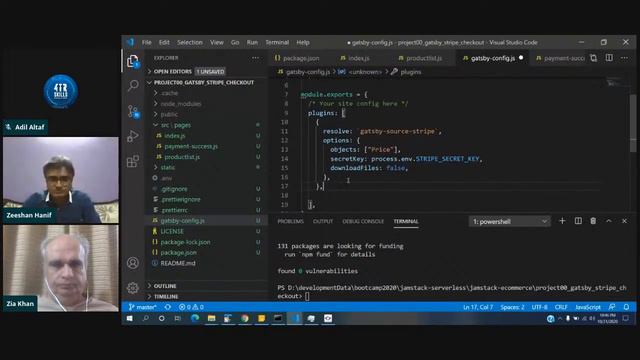Switch to productlist.js editor tab

tap(423, 58)
